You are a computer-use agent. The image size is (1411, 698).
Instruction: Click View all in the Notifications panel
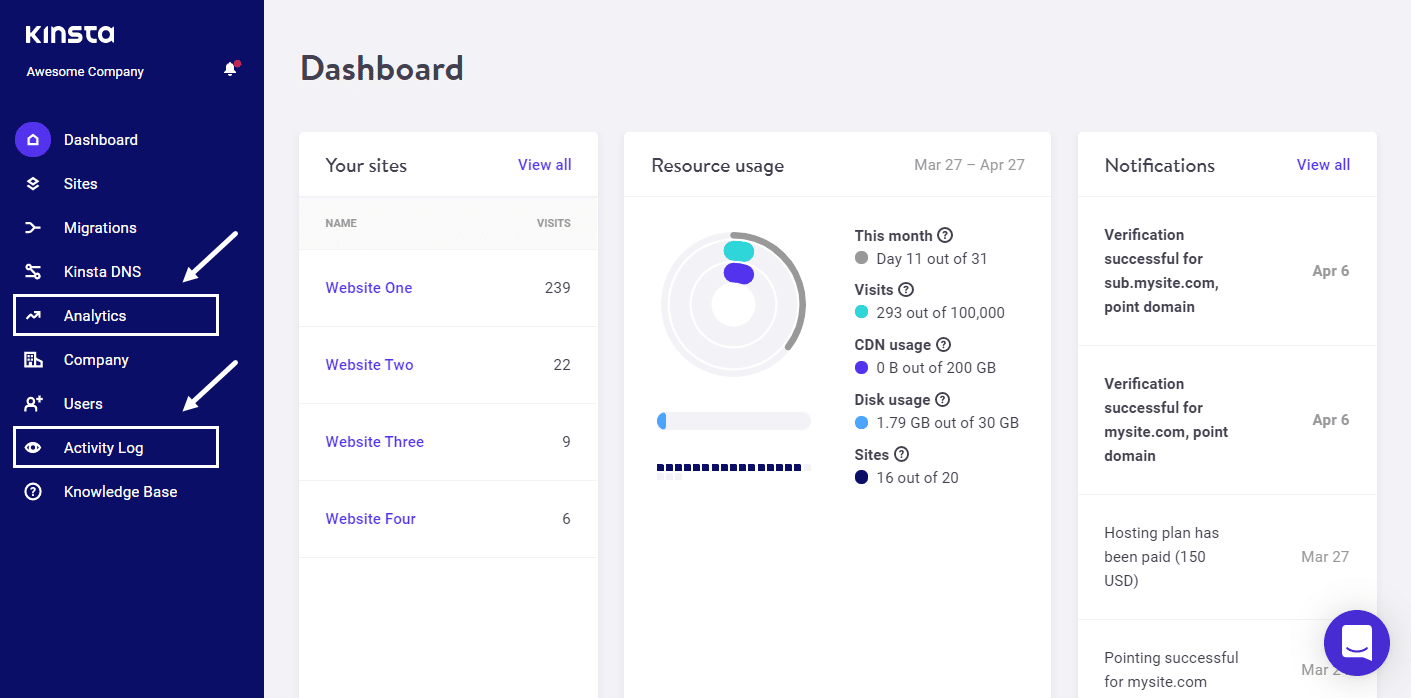pyautogui.click(x=1322, y=164)
